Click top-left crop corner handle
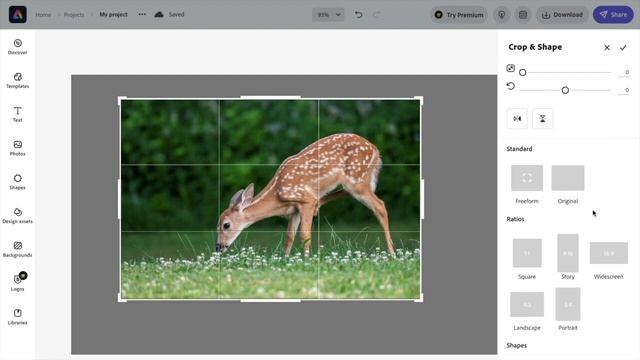 coord(121,99)
